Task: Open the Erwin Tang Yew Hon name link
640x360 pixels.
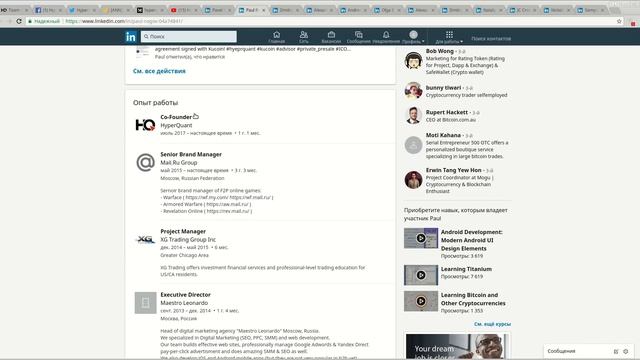Action: 453,170
